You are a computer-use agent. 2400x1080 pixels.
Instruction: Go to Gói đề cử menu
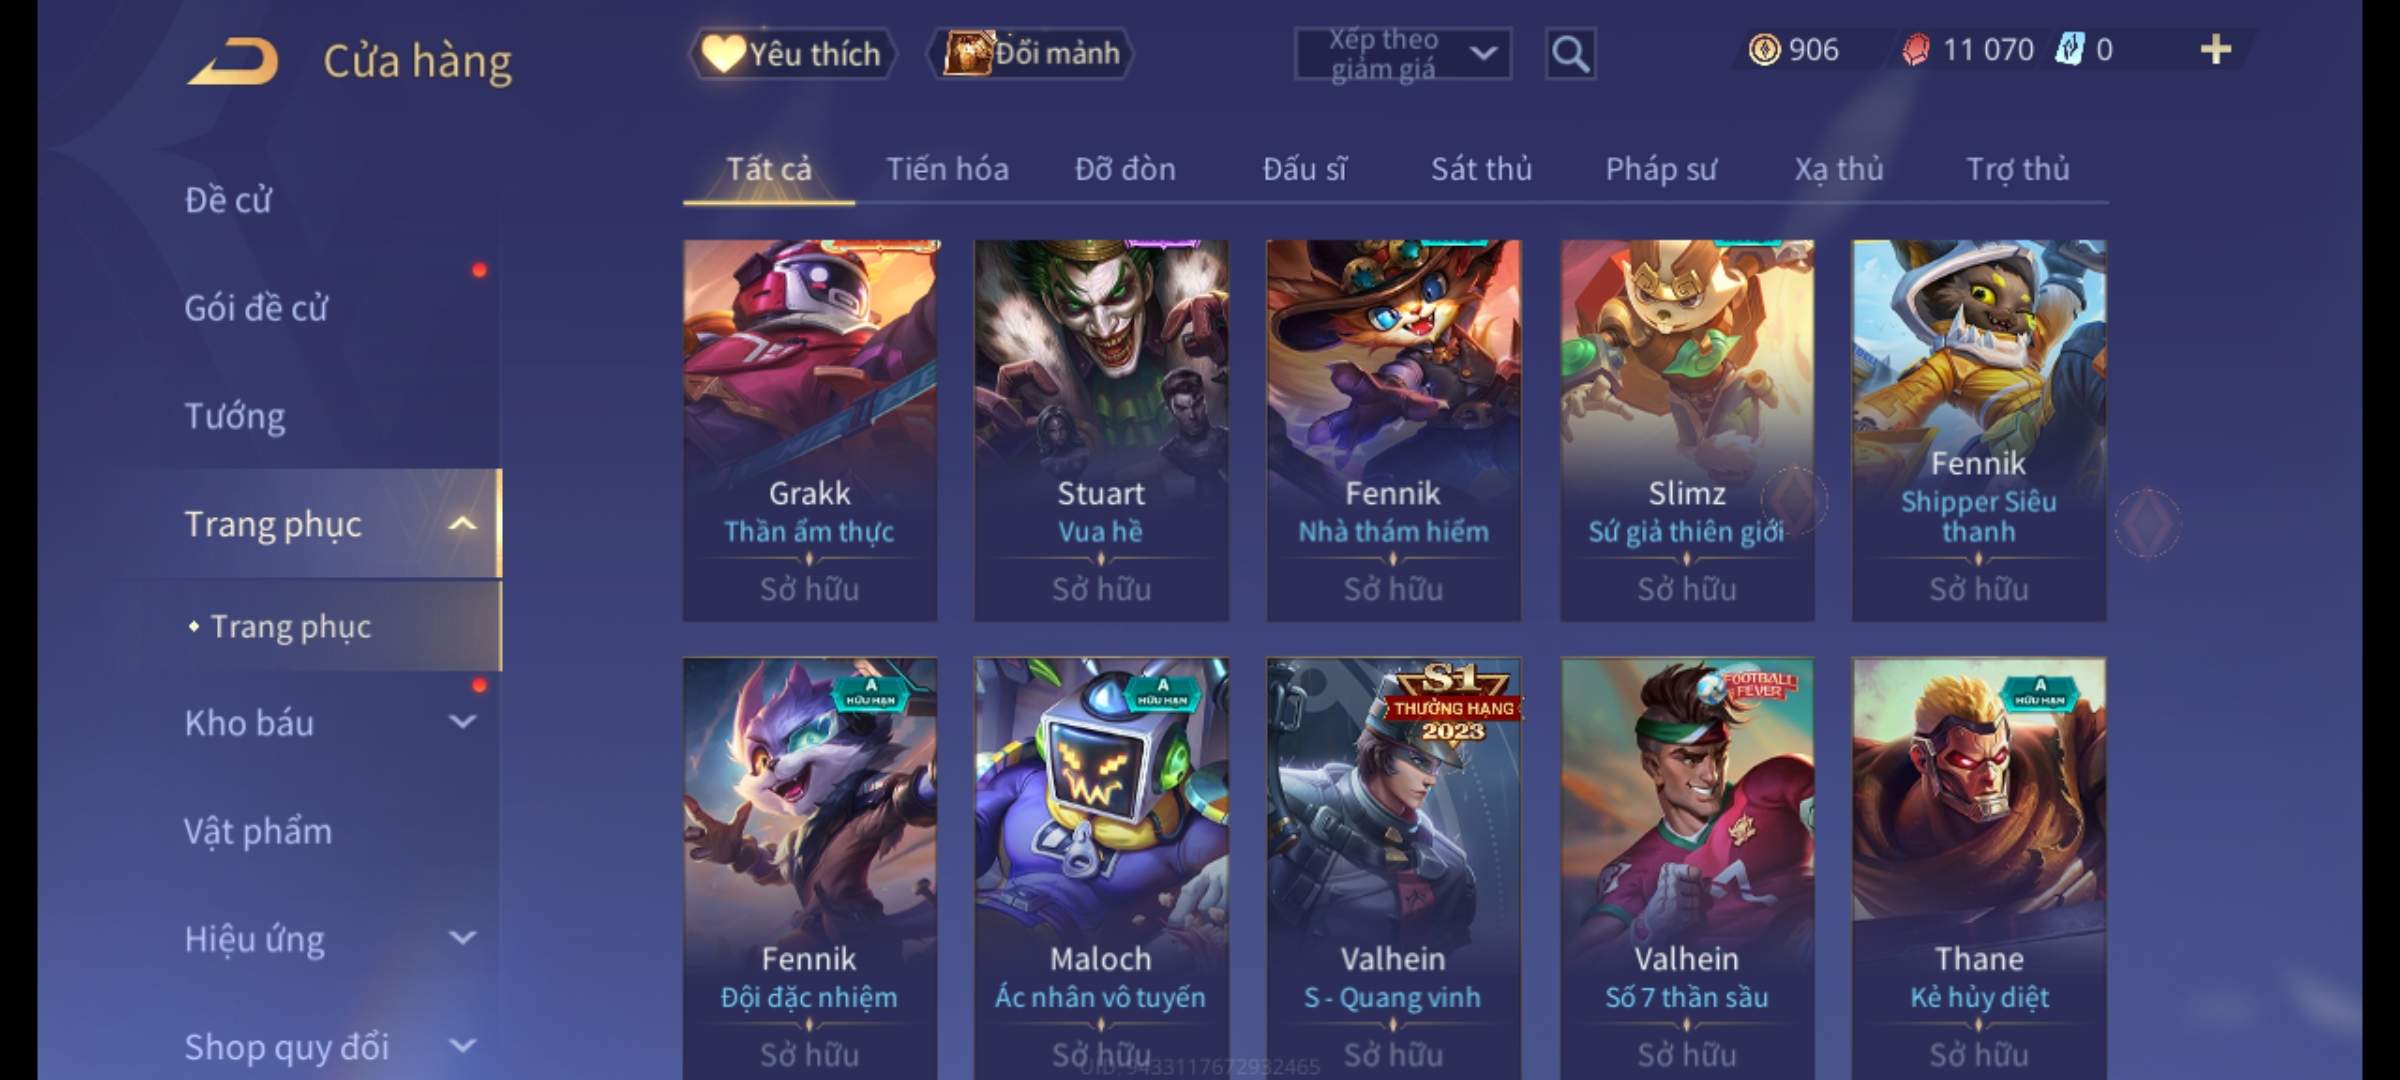(x=256, y=308)
